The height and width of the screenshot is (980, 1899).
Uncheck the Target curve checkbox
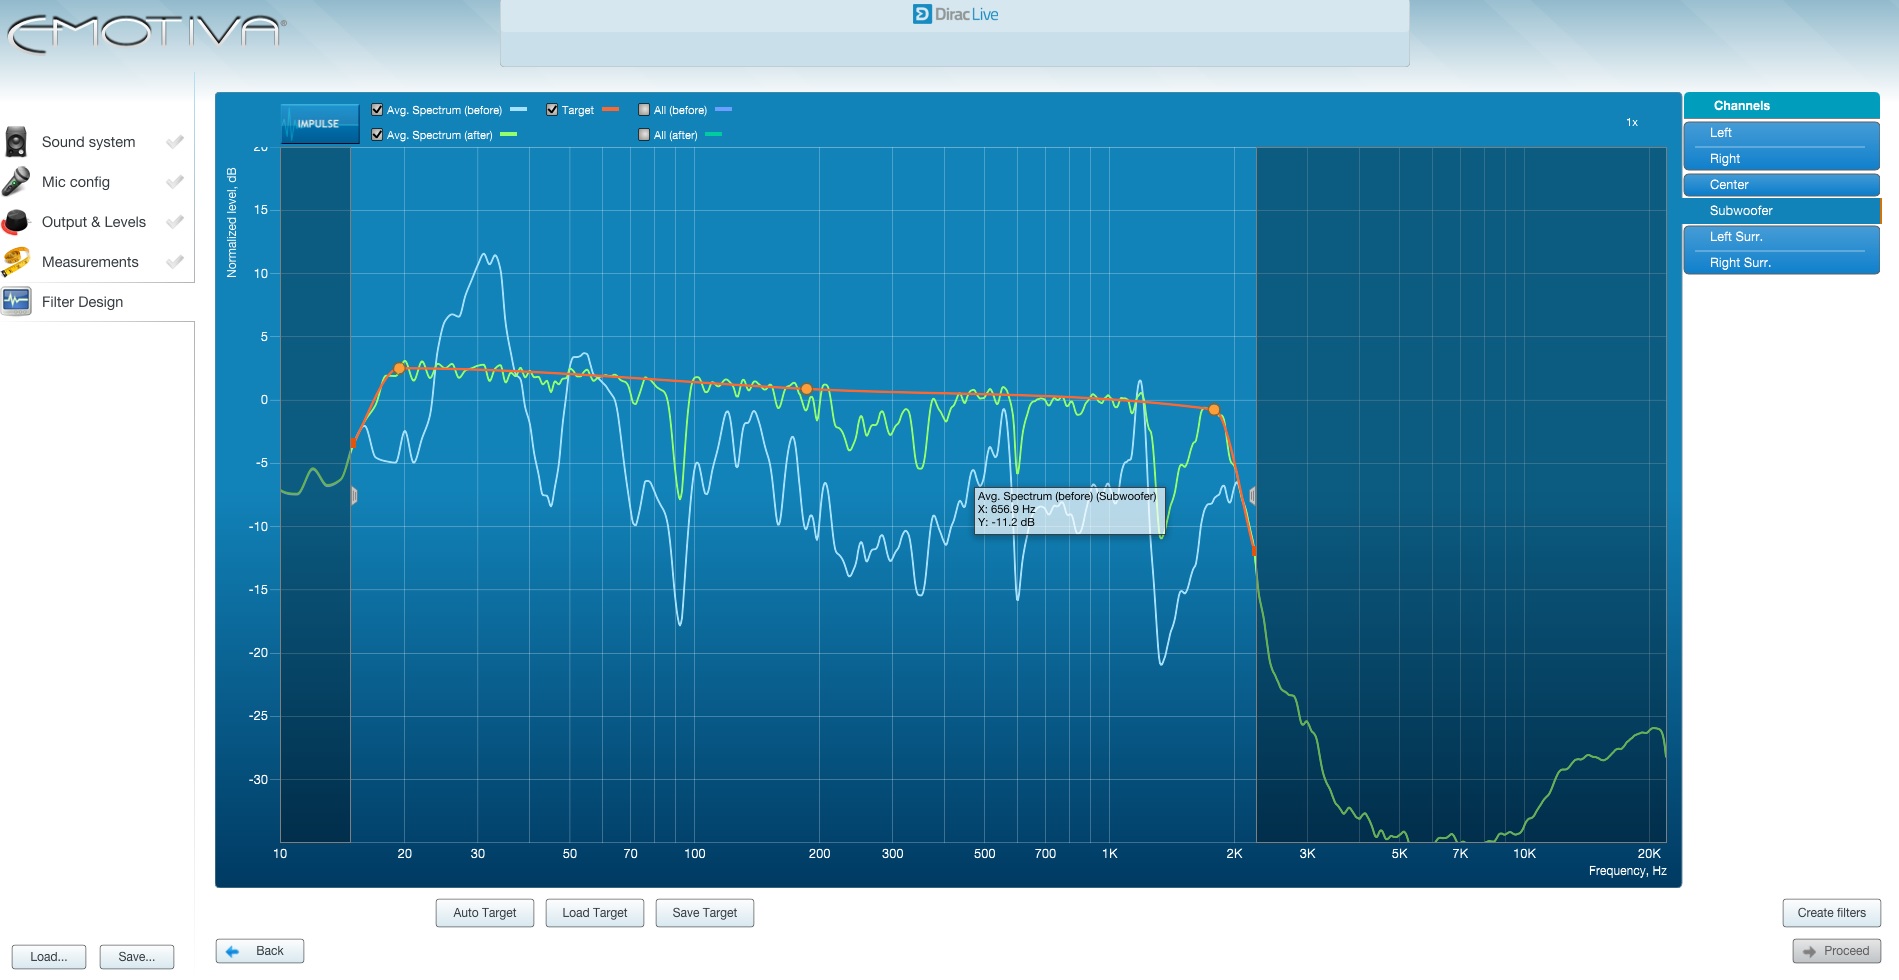pos(552,110)
